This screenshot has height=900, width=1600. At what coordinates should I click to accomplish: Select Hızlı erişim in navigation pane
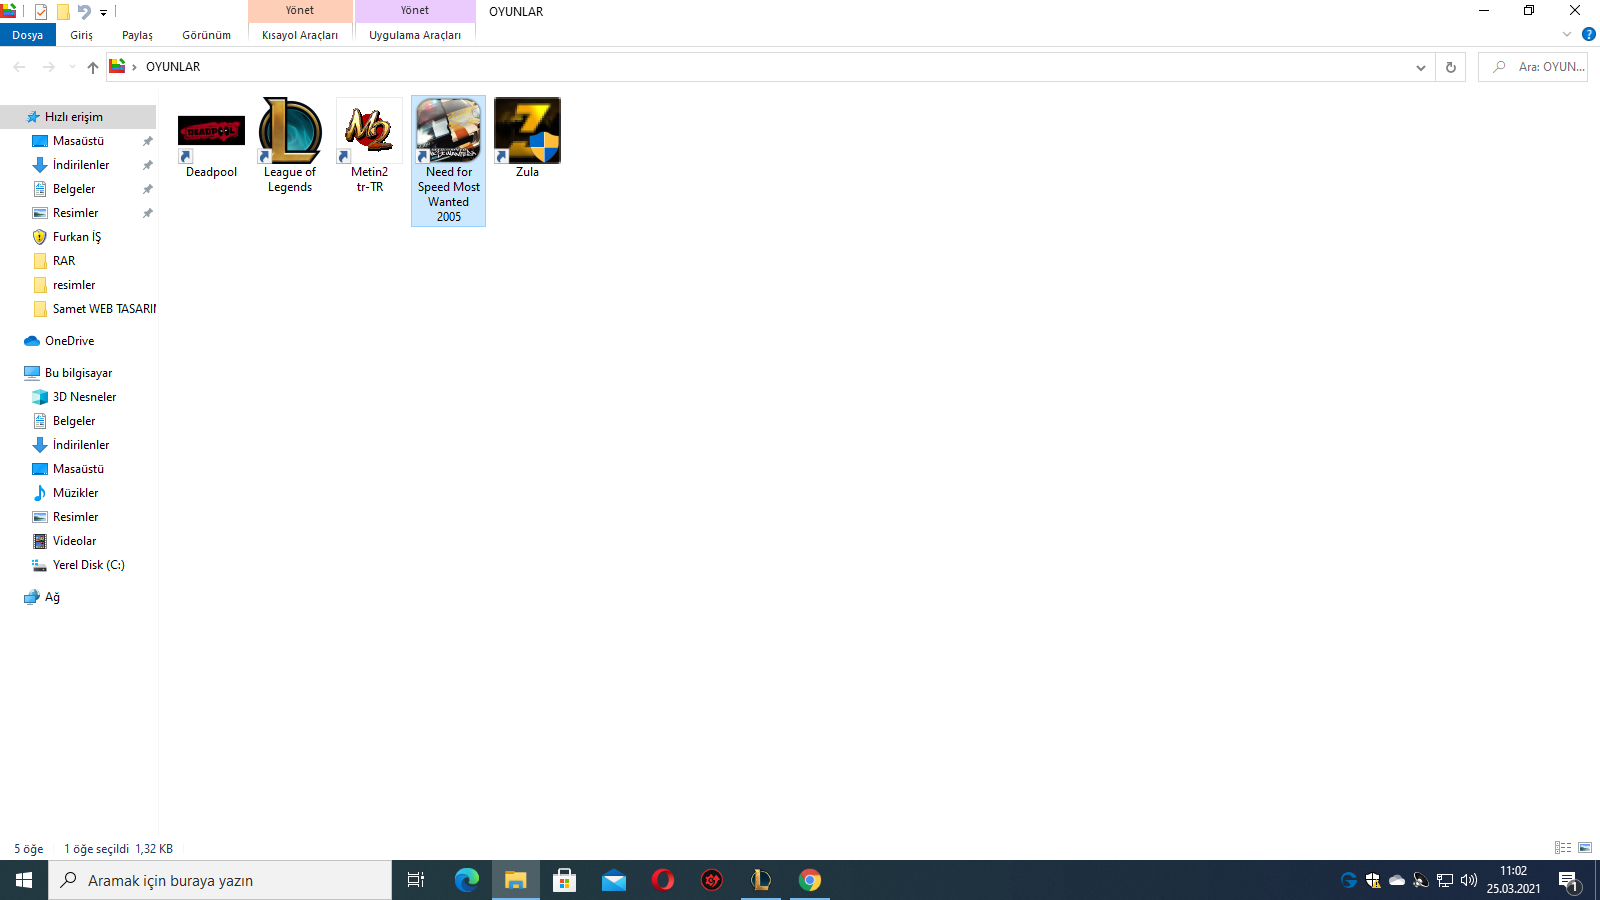point(78,117)
